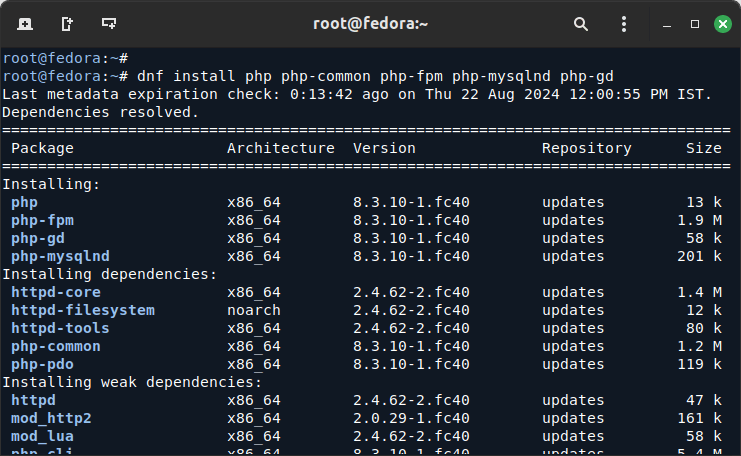
Task: Click the dnf install command line
Action: tap(308, 76)
